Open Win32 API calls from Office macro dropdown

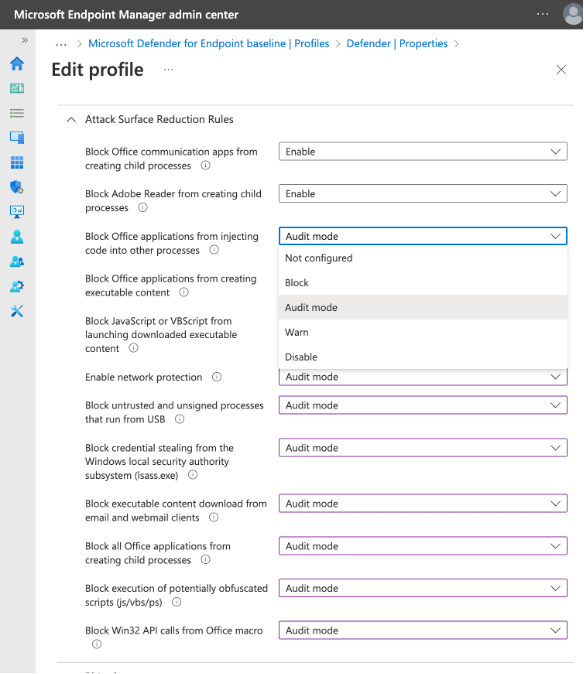[423, 630]
